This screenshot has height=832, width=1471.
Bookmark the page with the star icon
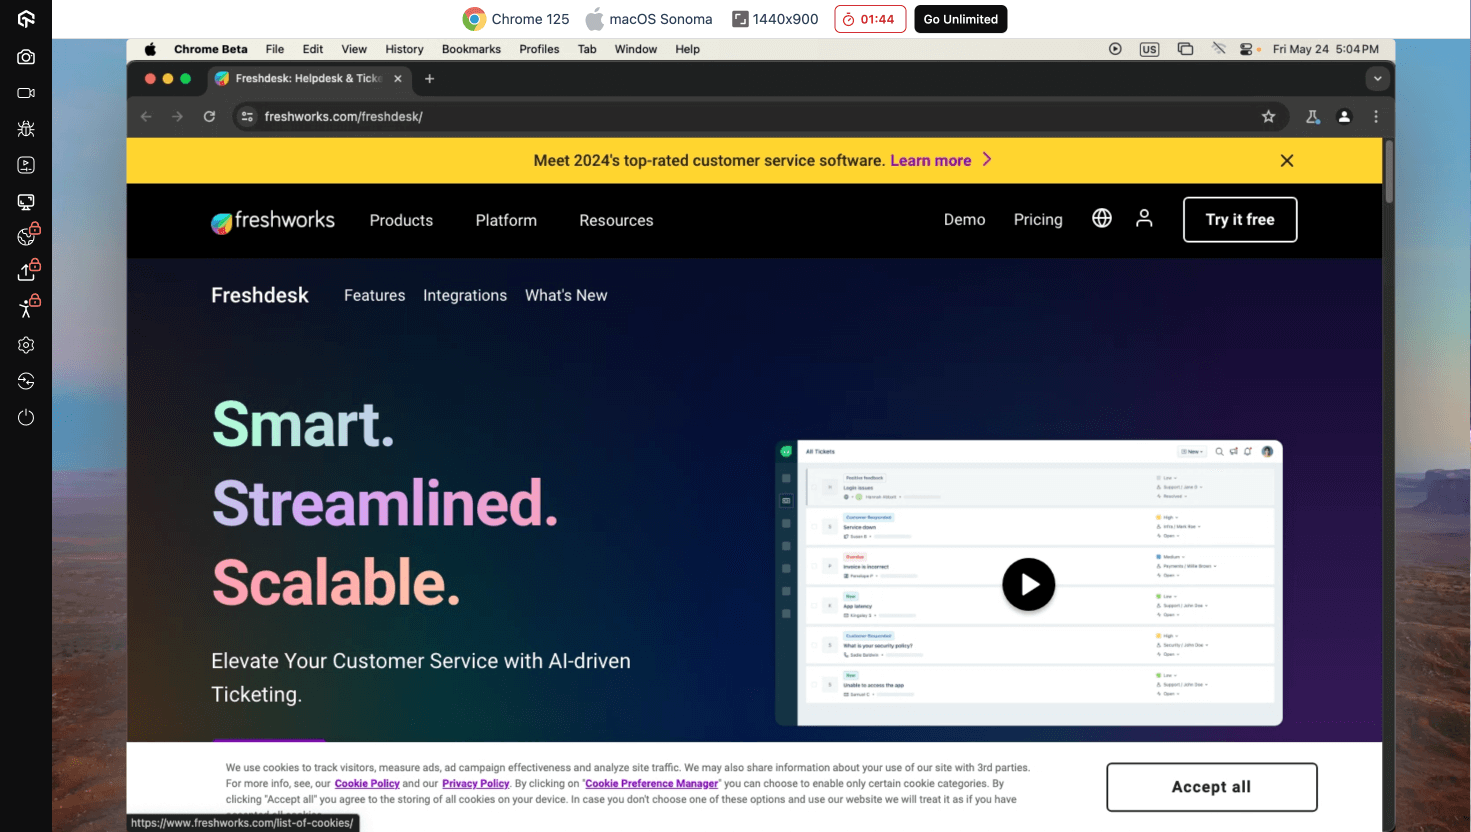1268,116
